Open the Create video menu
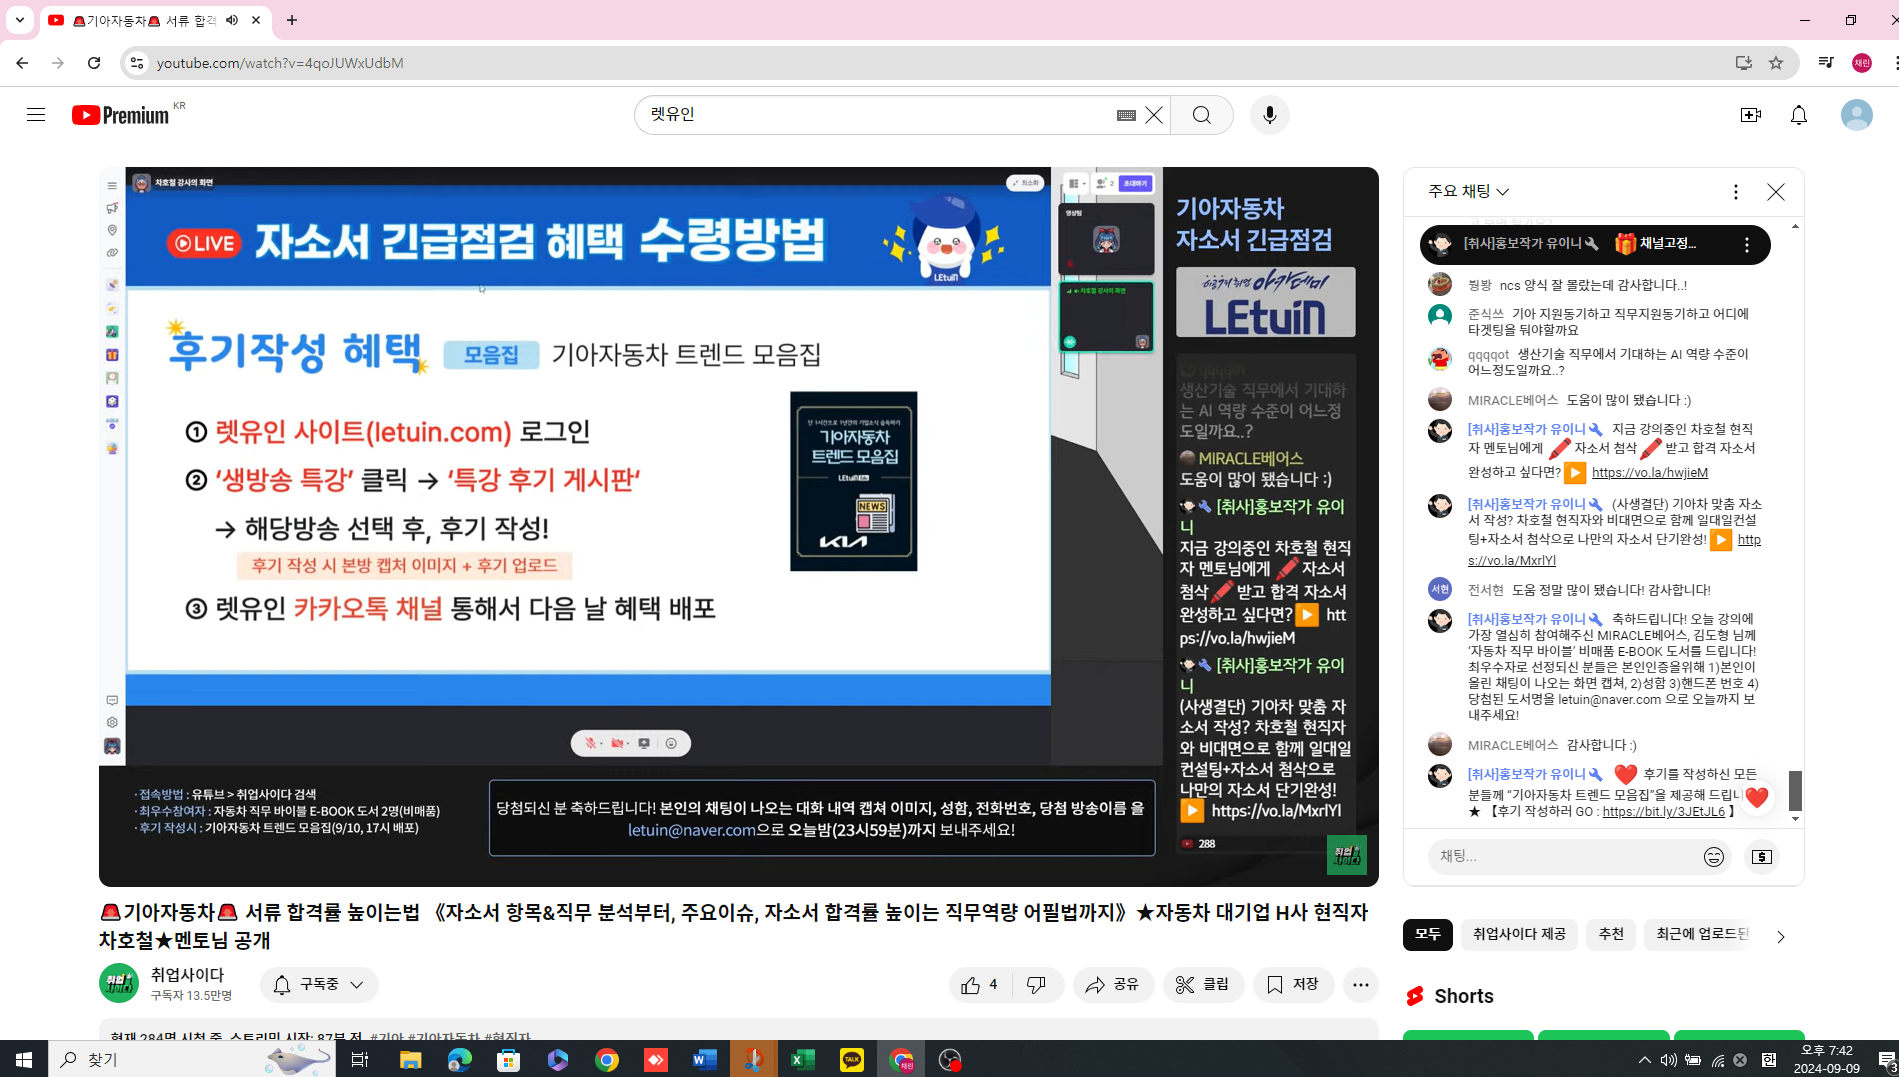This screenshot has width=1899, height=1077. [x=1751, y=115]
